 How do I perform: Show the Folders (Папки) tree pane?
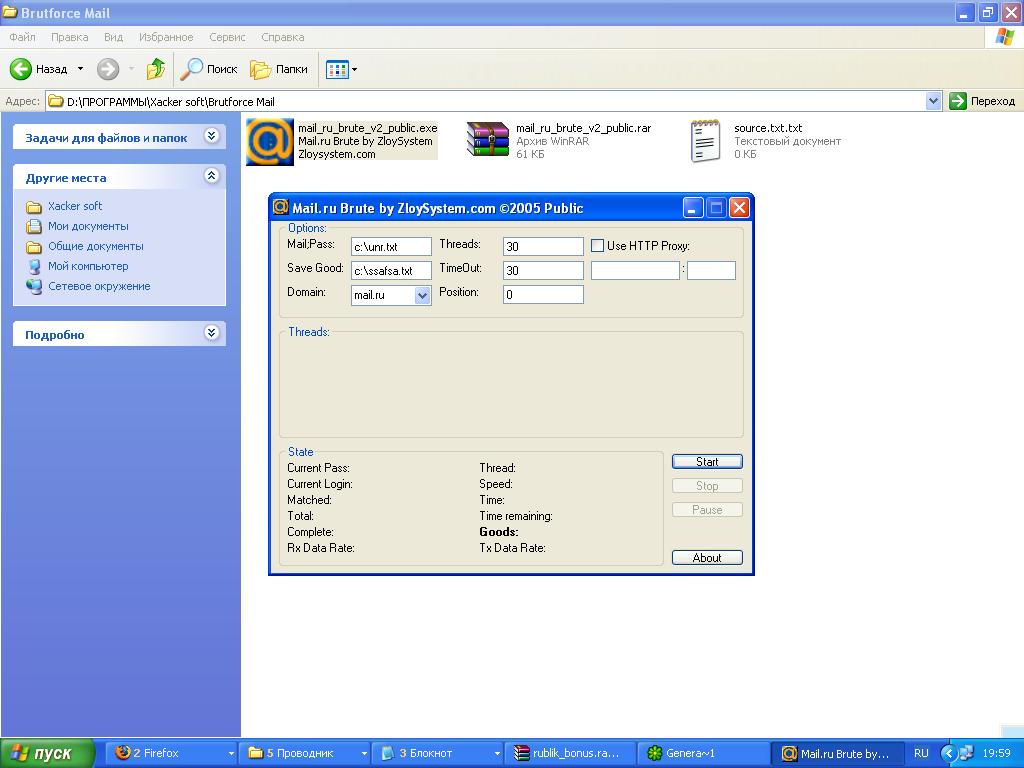[x=279, y=69]
